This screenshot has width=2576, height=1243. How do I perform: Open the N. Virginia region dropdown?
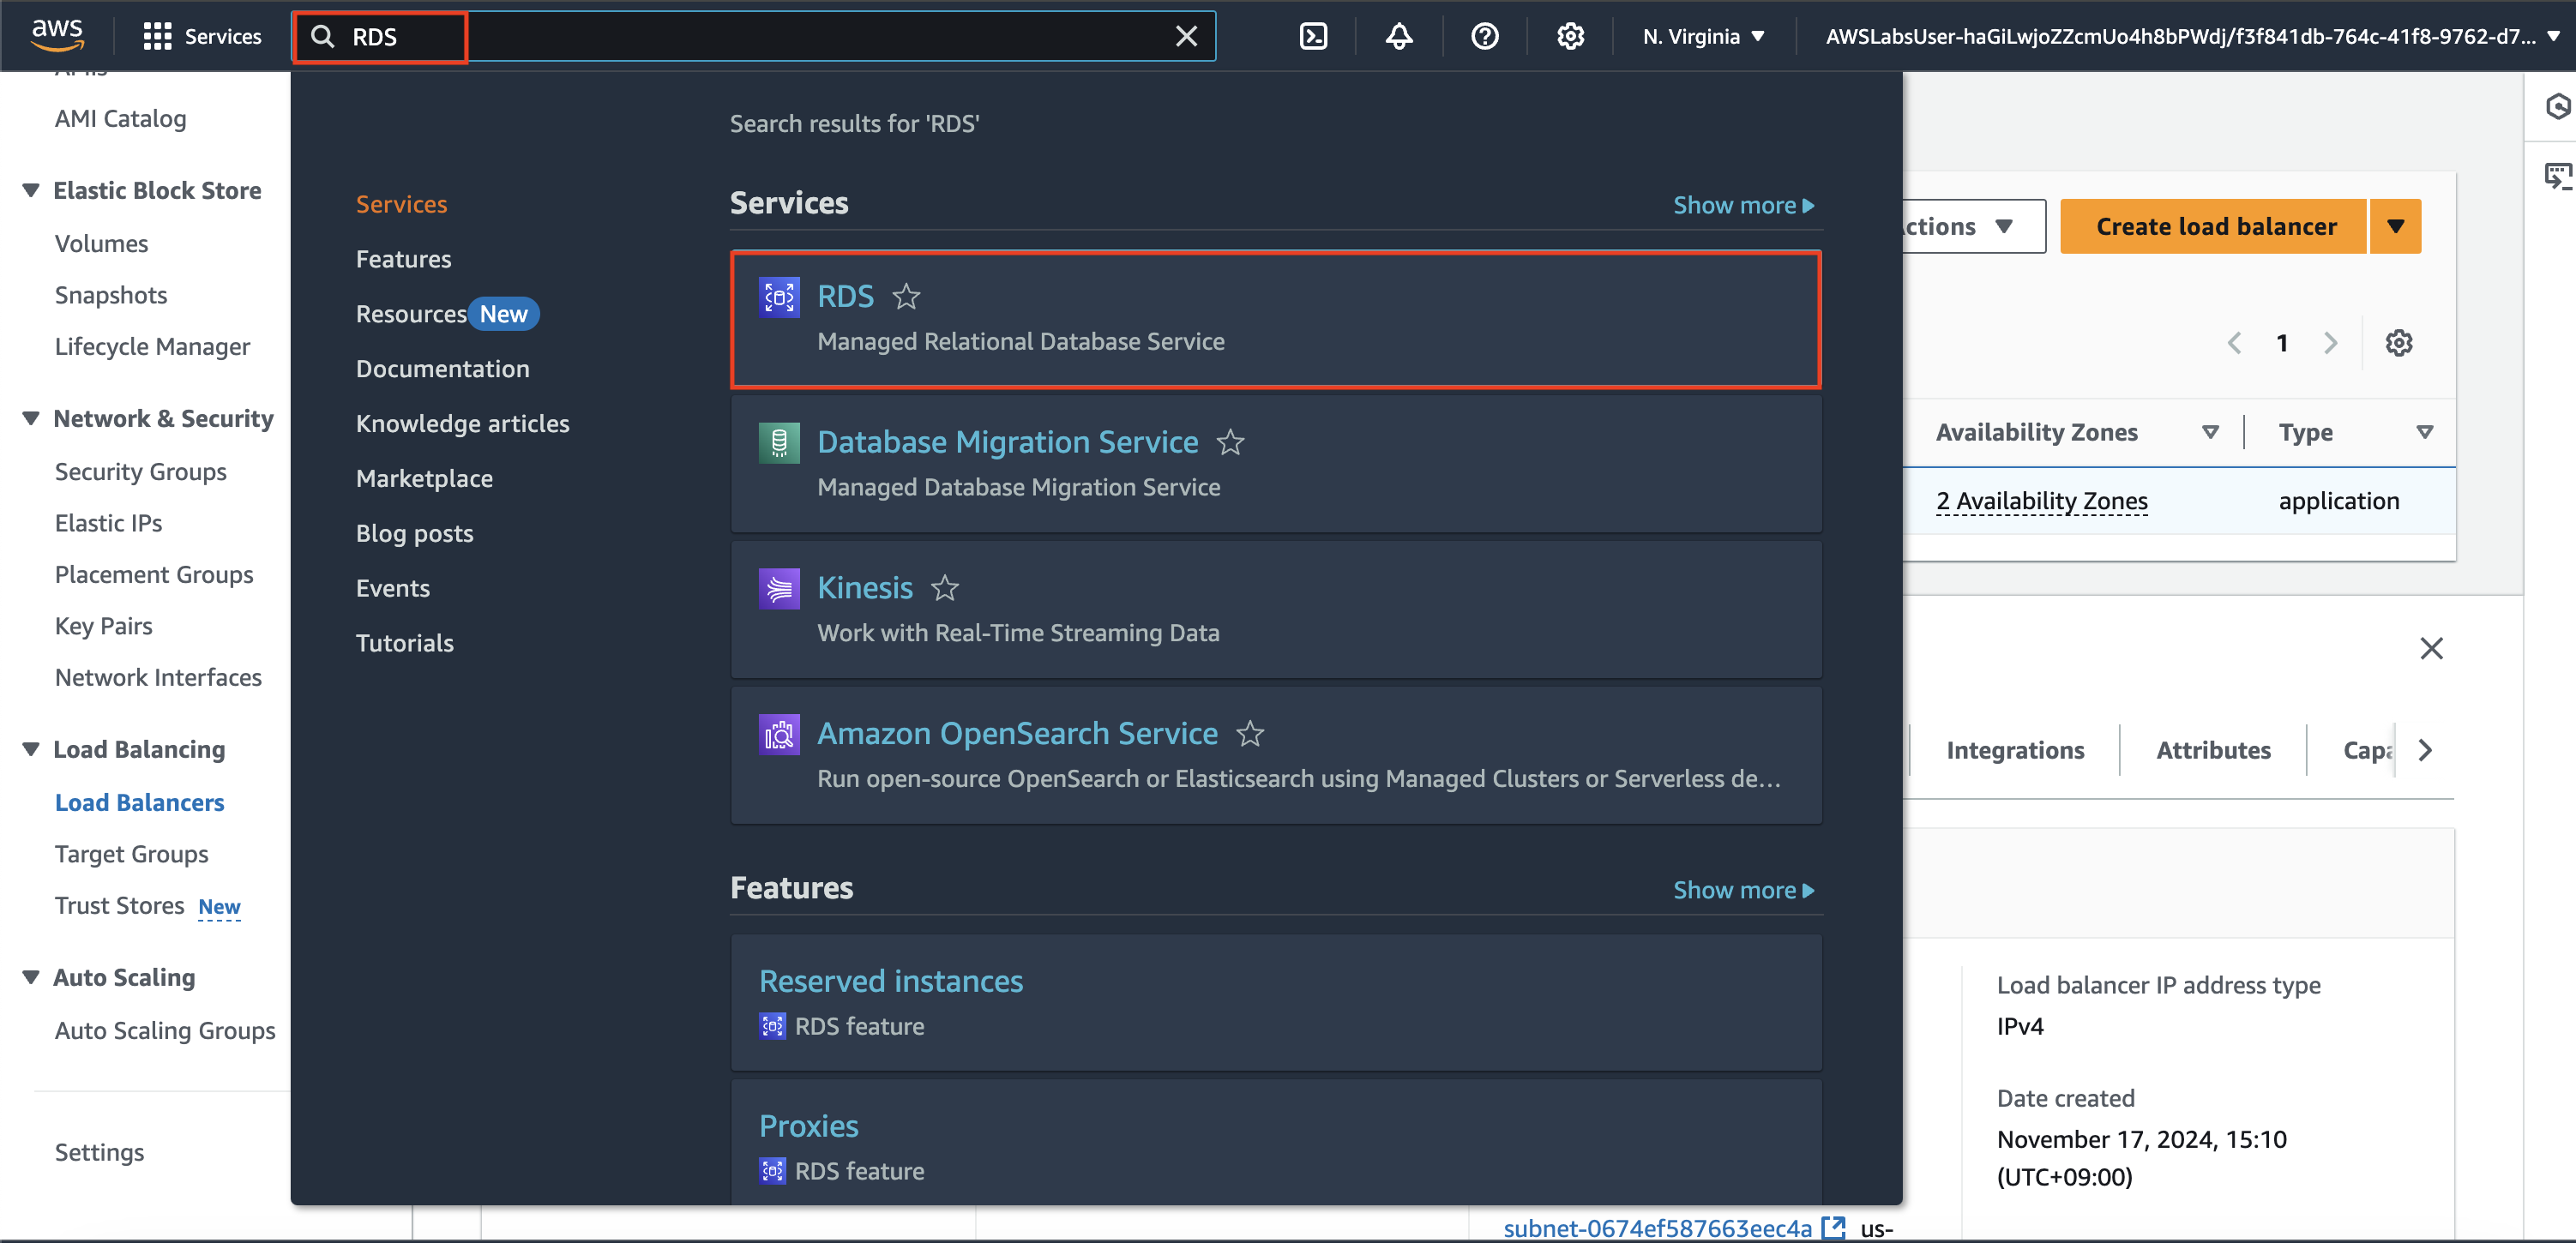pos(1703,37)
